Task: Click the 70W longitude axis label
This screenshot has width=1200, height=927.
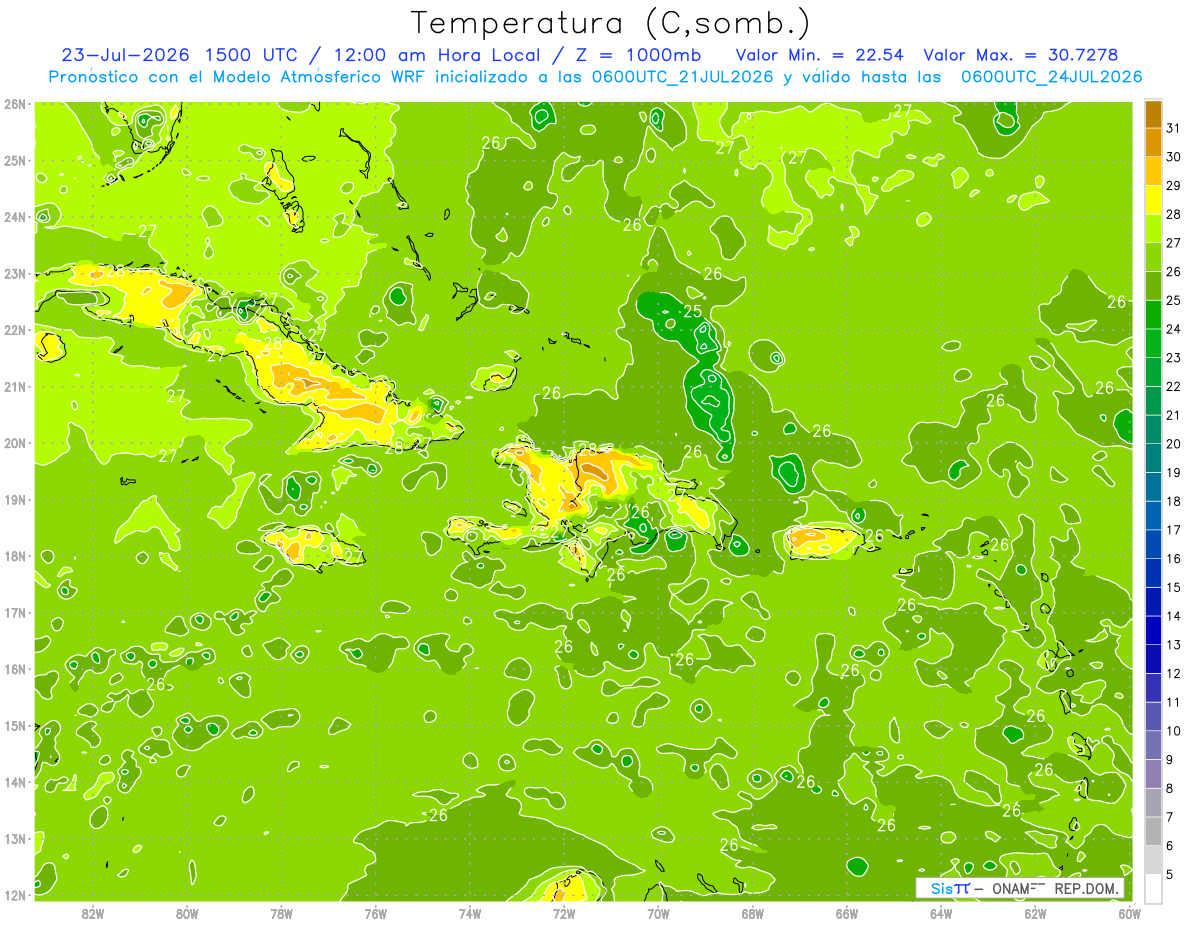Action: (658, 913)
